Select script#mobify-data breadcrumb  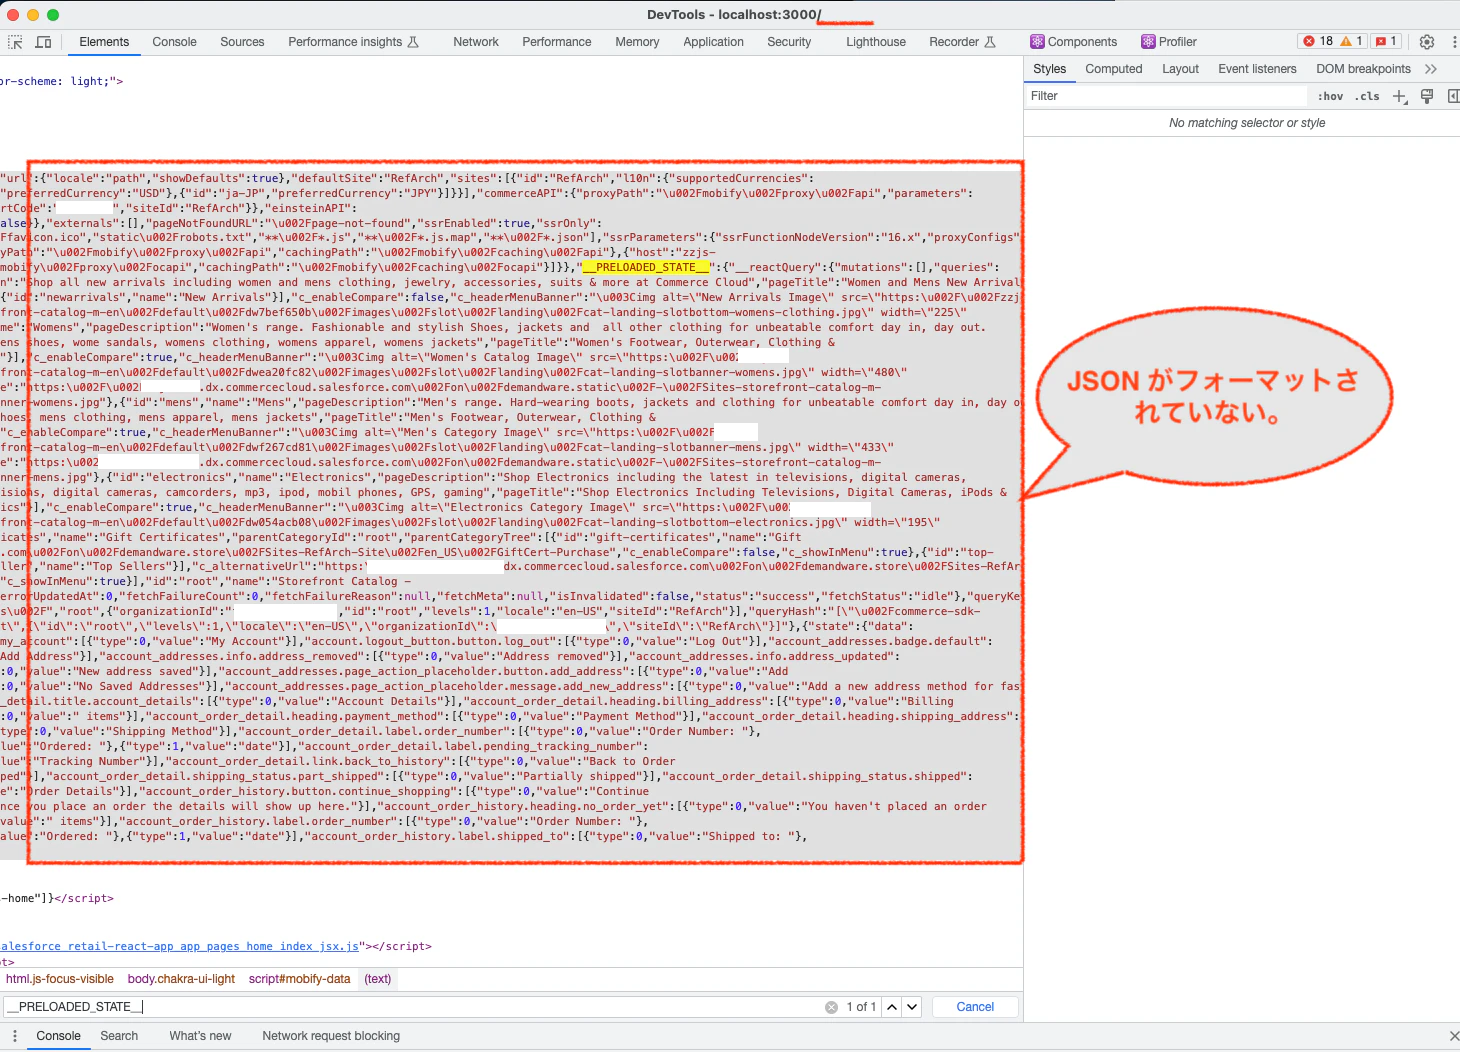300,979
